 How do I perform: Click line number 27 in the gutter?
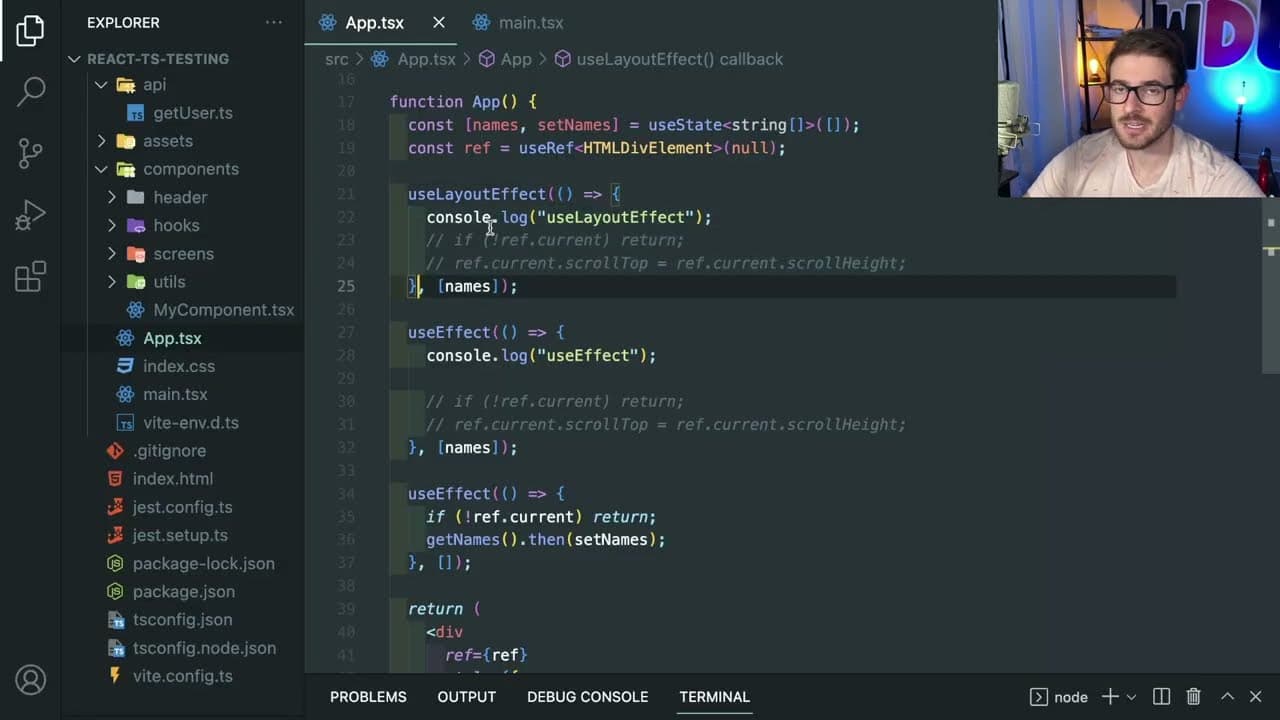tap(345, 332)
